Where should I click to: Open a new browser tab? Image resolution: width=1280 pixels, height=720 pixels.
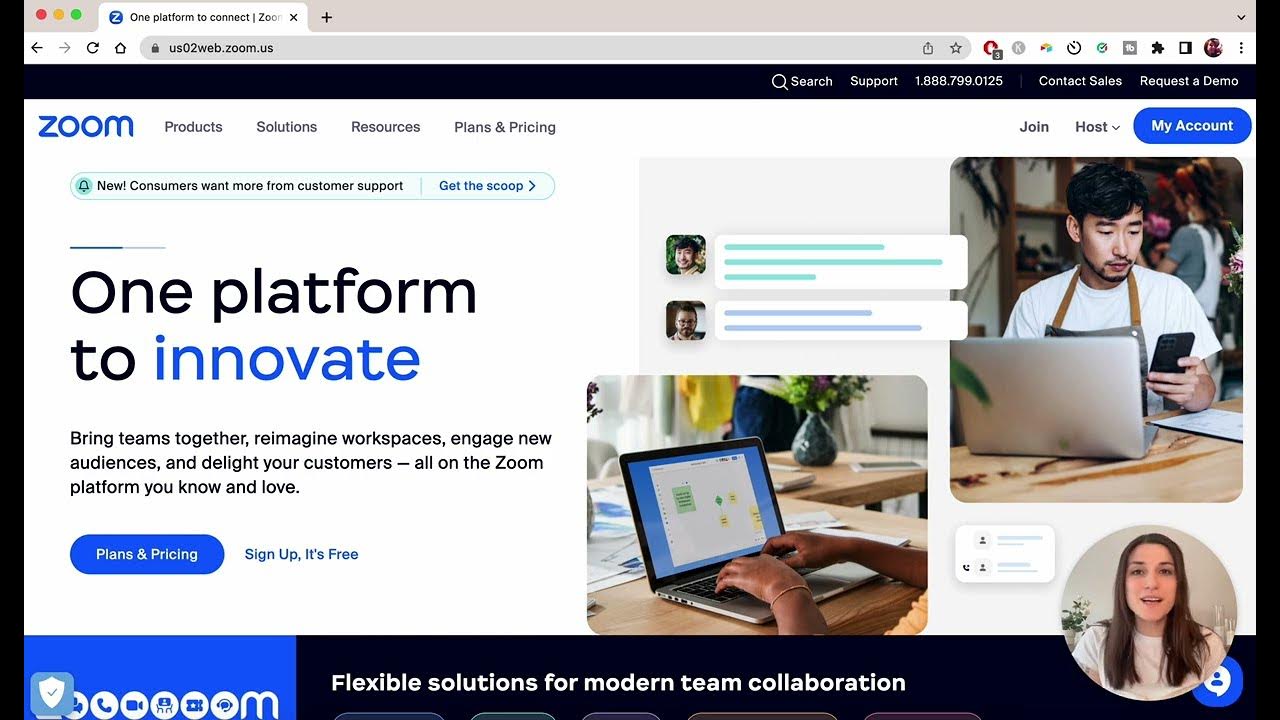coord(326,17)
